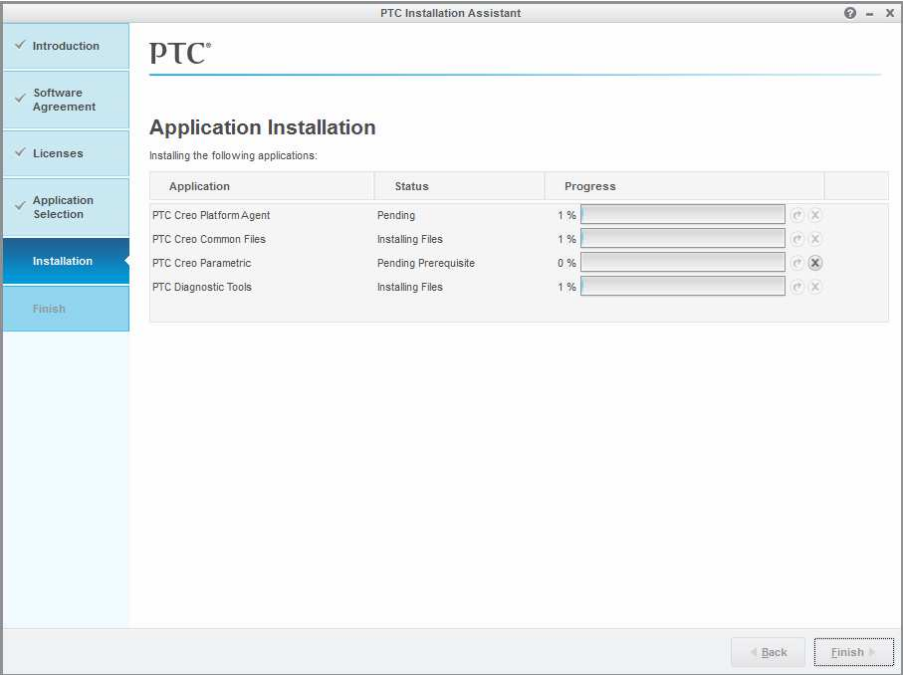
Task: Click the Status column header
Action: tap(460, 186)
